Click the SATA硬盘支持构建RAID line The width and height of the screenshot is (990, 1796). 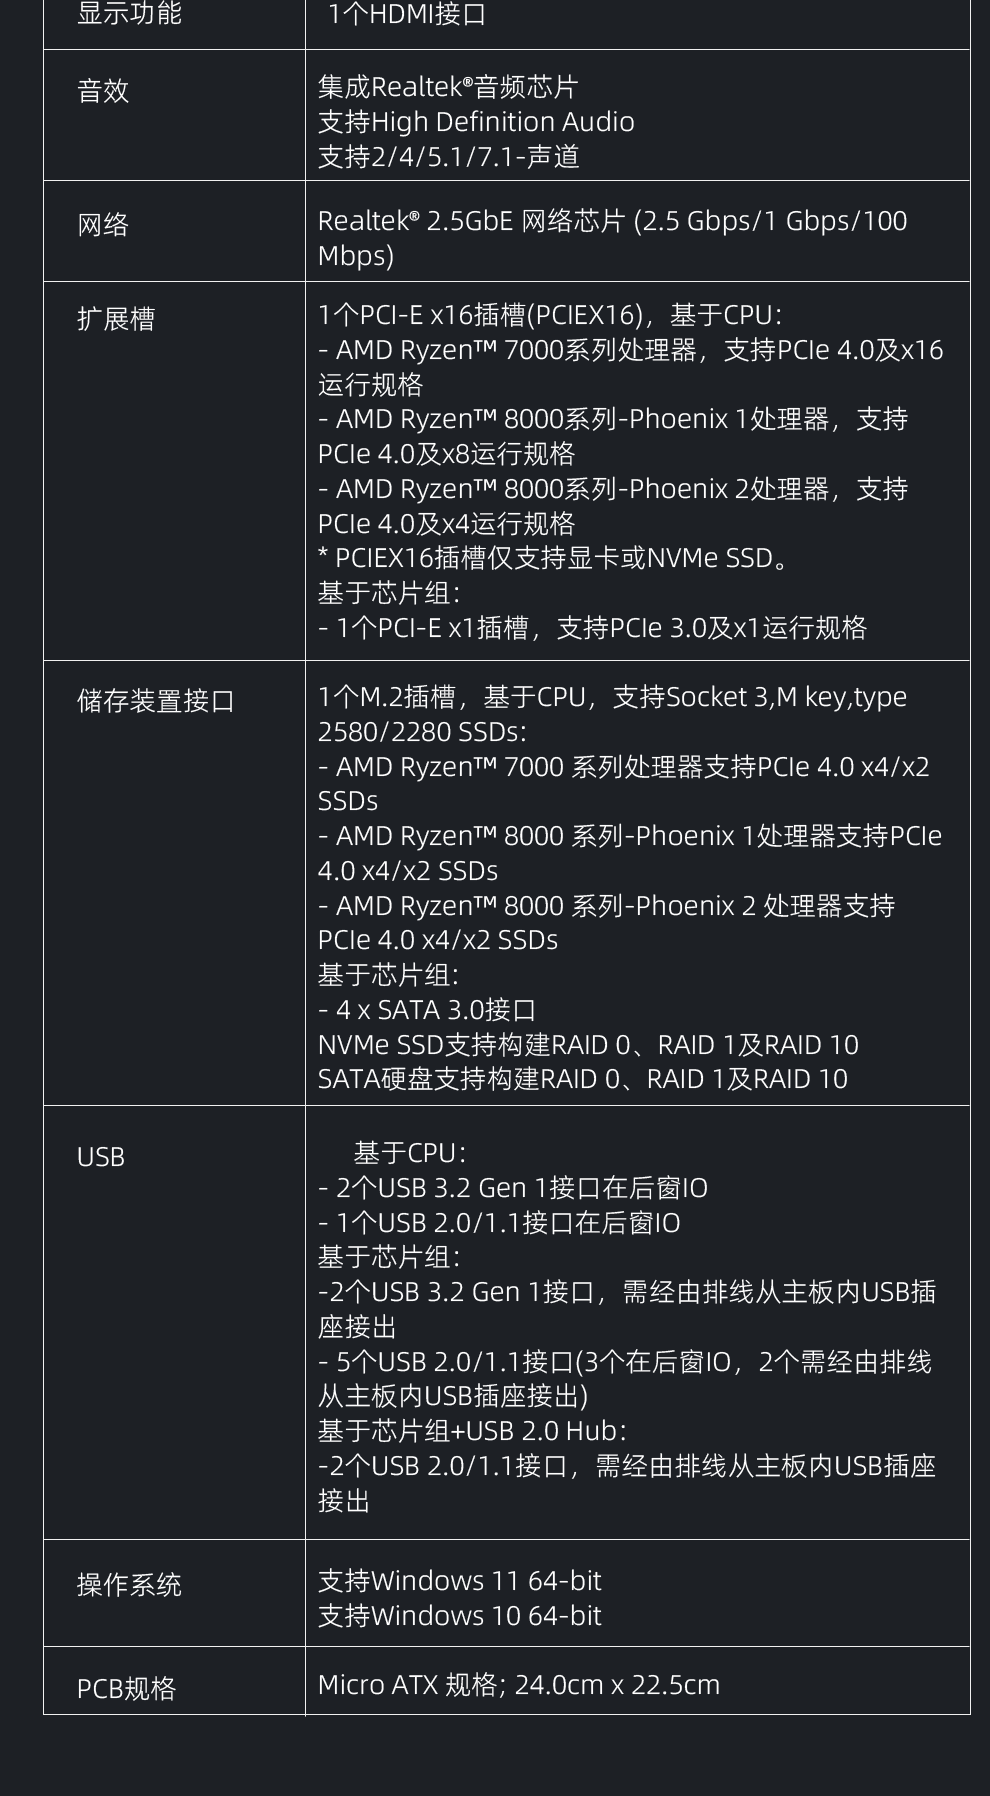[583, 1079]
